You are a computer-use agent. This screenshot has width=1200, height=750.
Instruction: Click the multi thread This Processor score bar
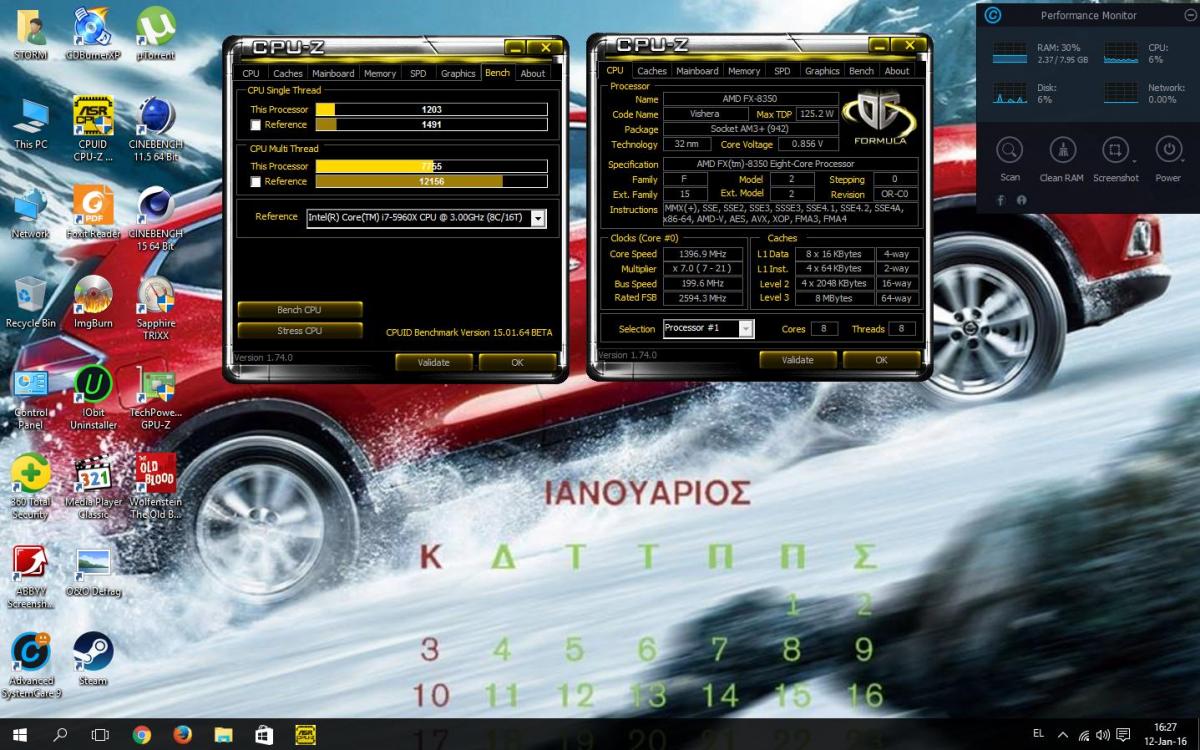432,166
